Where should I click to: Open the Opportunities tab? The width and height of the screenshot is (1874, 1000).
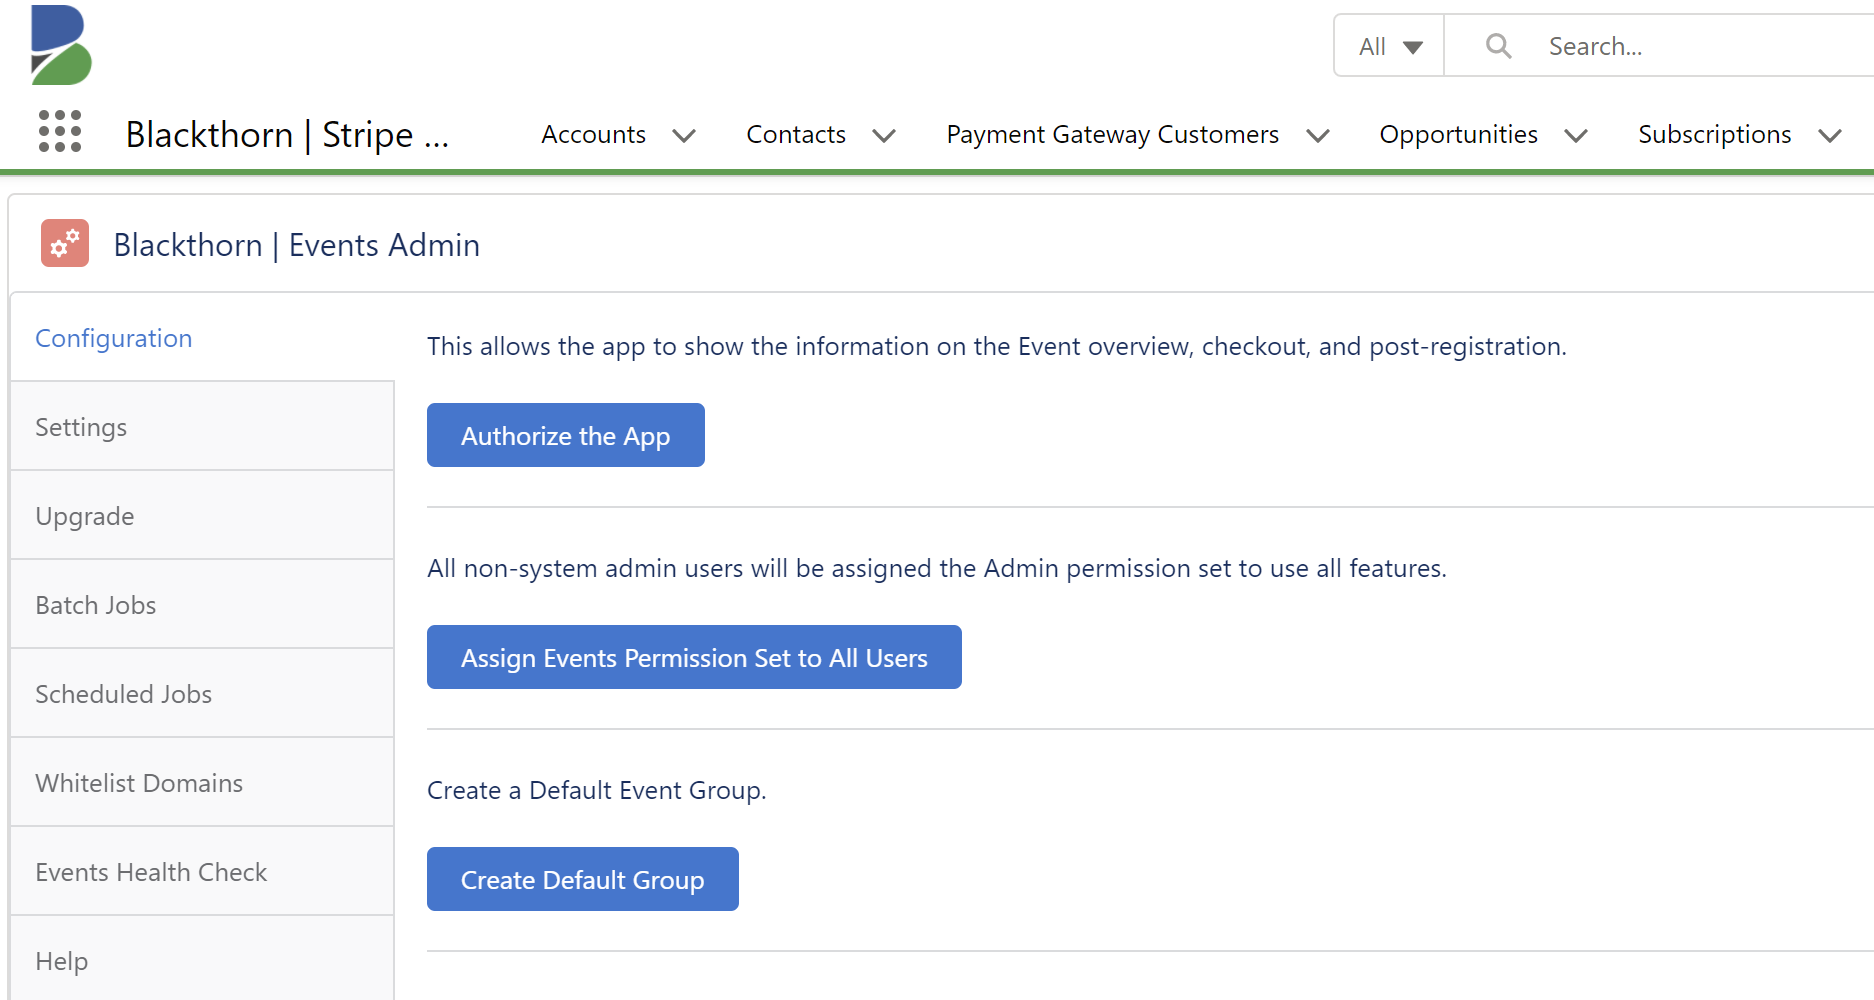tap(1458, 134)
